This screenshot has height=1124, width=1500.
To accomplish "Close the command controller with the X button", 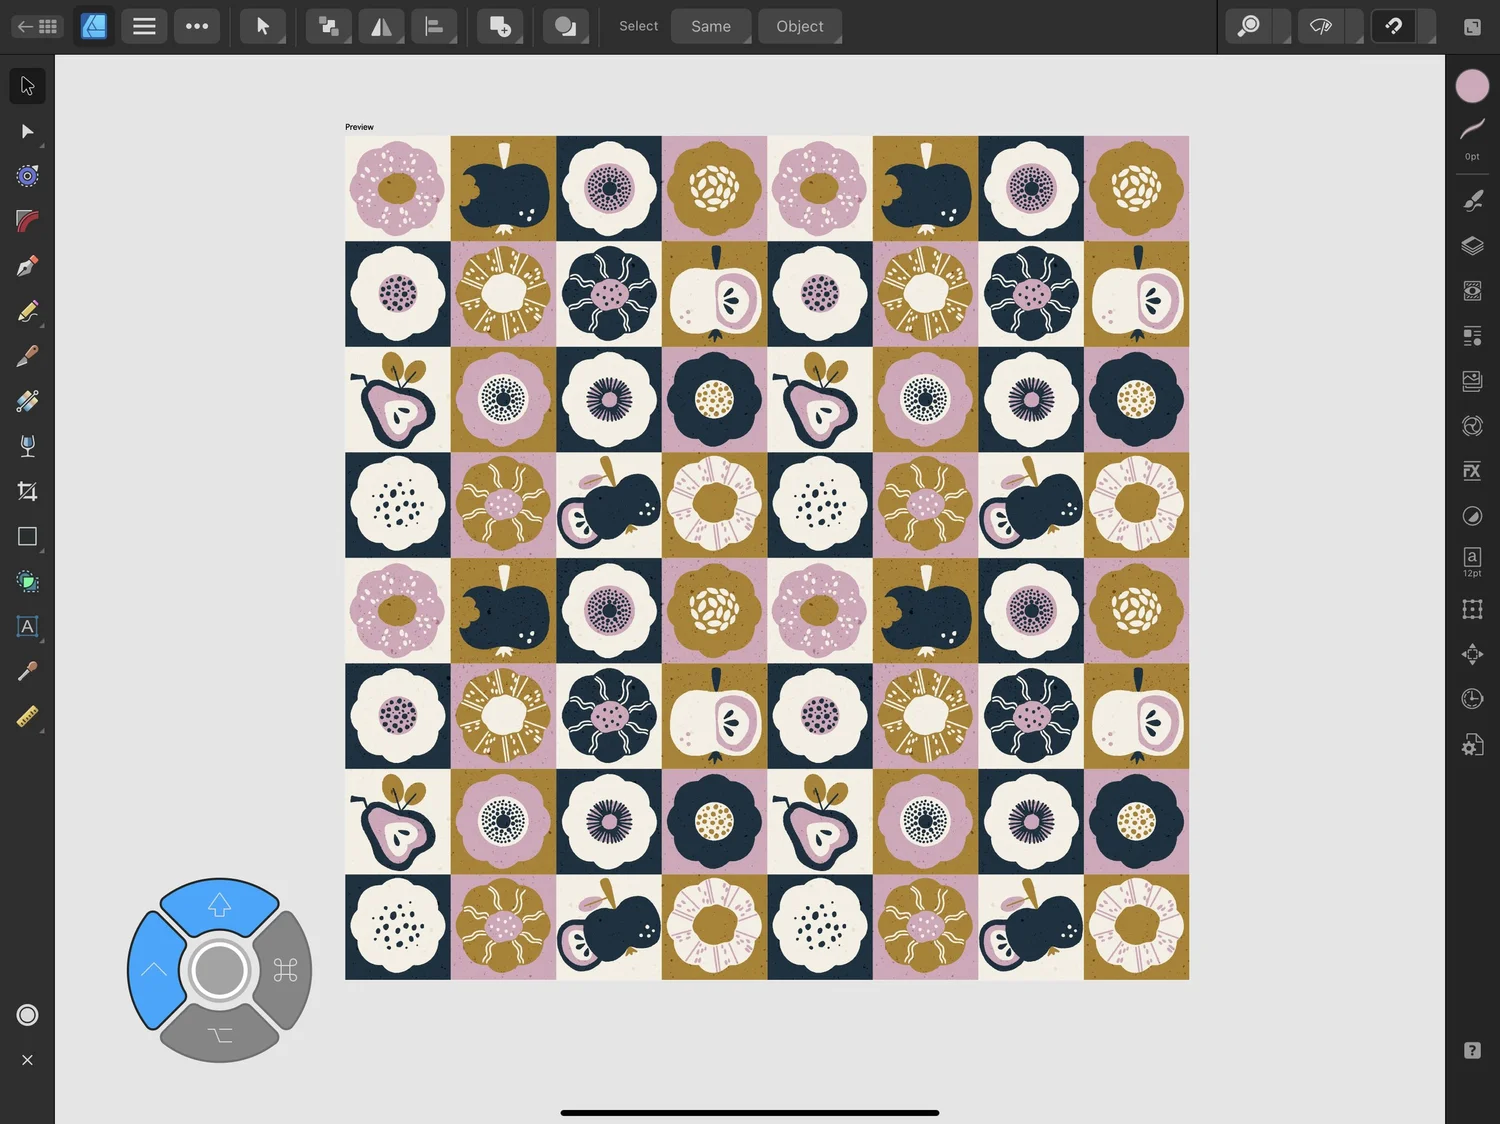I will pos(27,1060).
